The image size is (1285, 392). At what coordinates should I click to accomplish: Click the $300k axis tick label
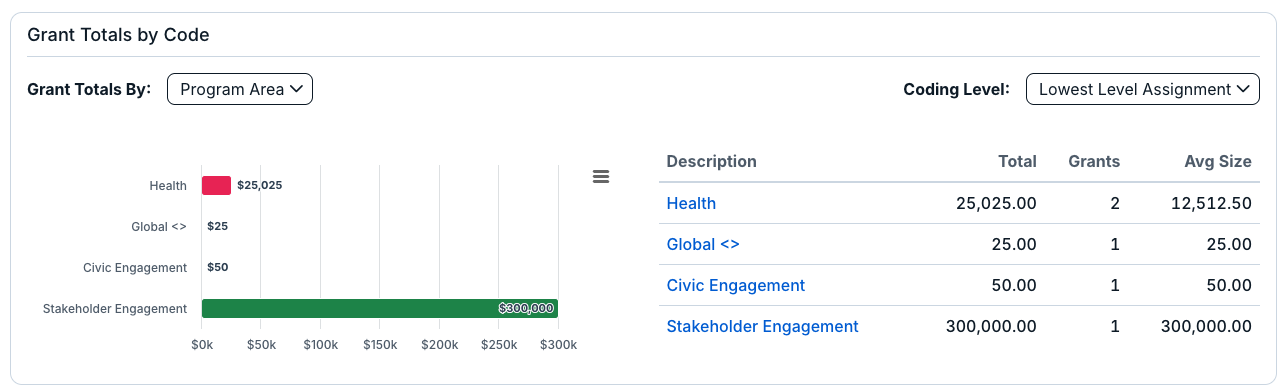pos(558,345)
